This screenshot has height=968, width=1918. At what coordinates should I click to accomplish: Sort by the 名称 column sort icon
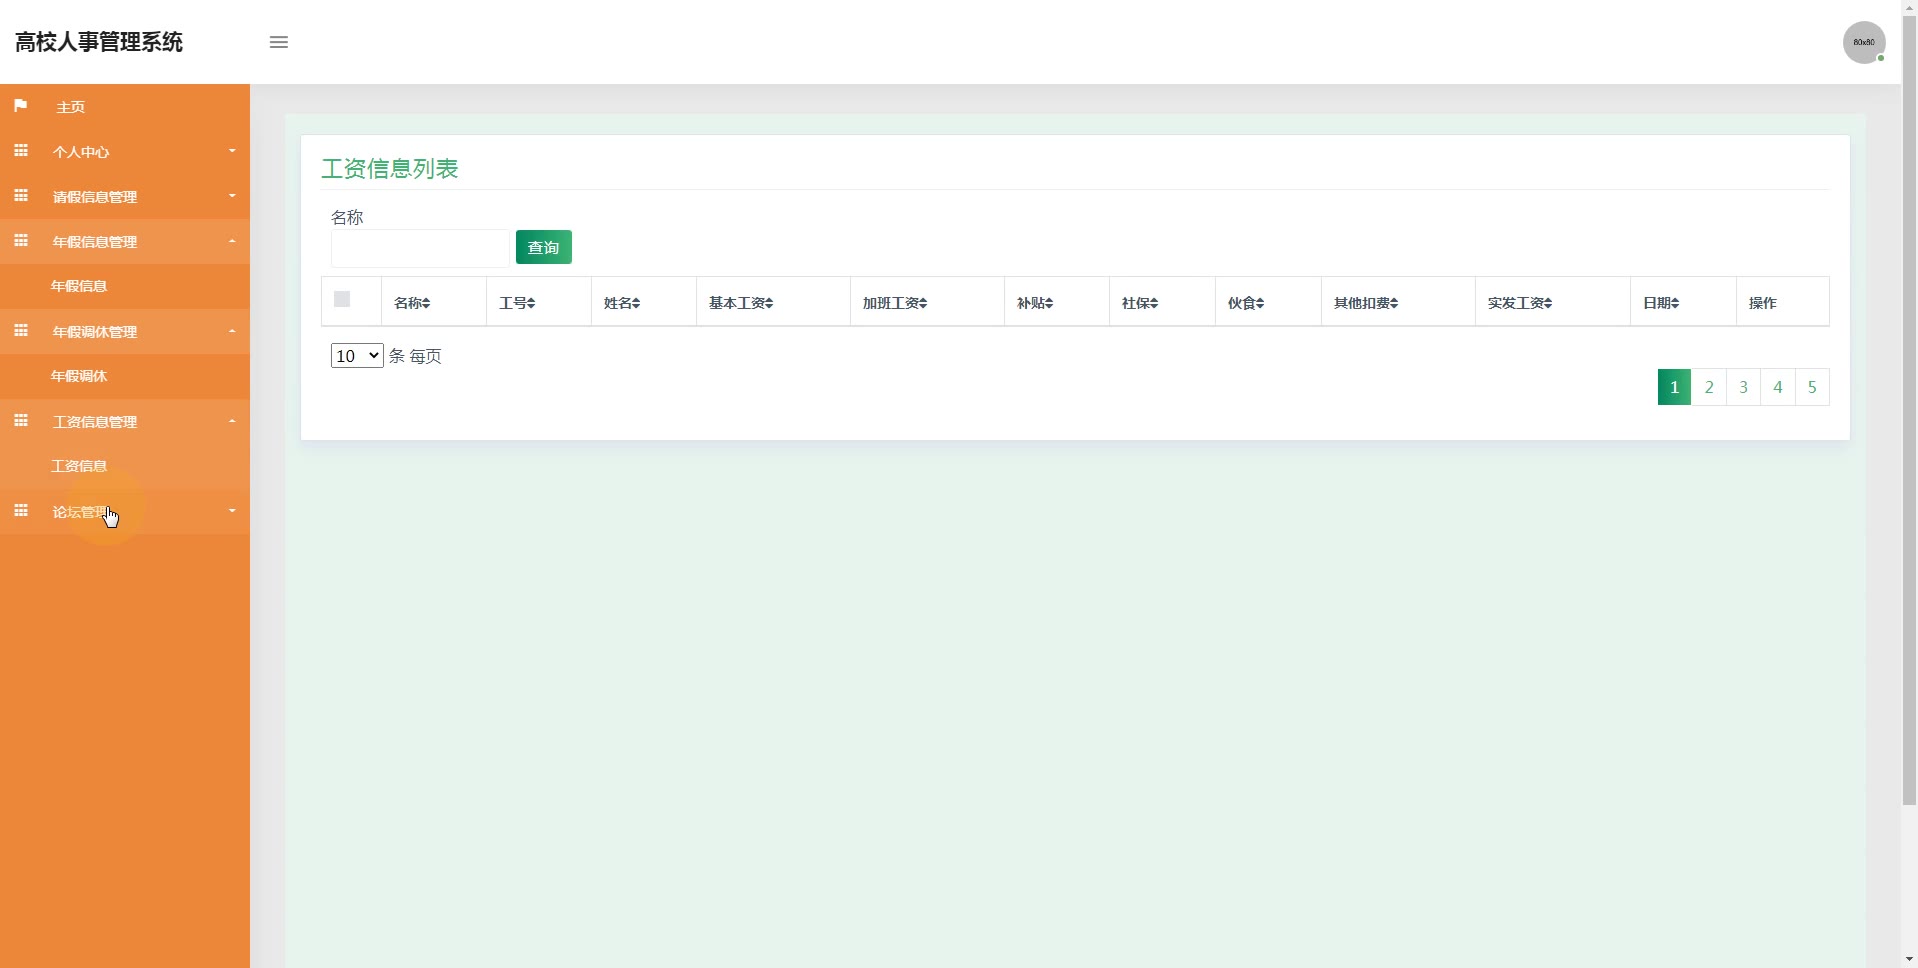click(x=427, y=303)
